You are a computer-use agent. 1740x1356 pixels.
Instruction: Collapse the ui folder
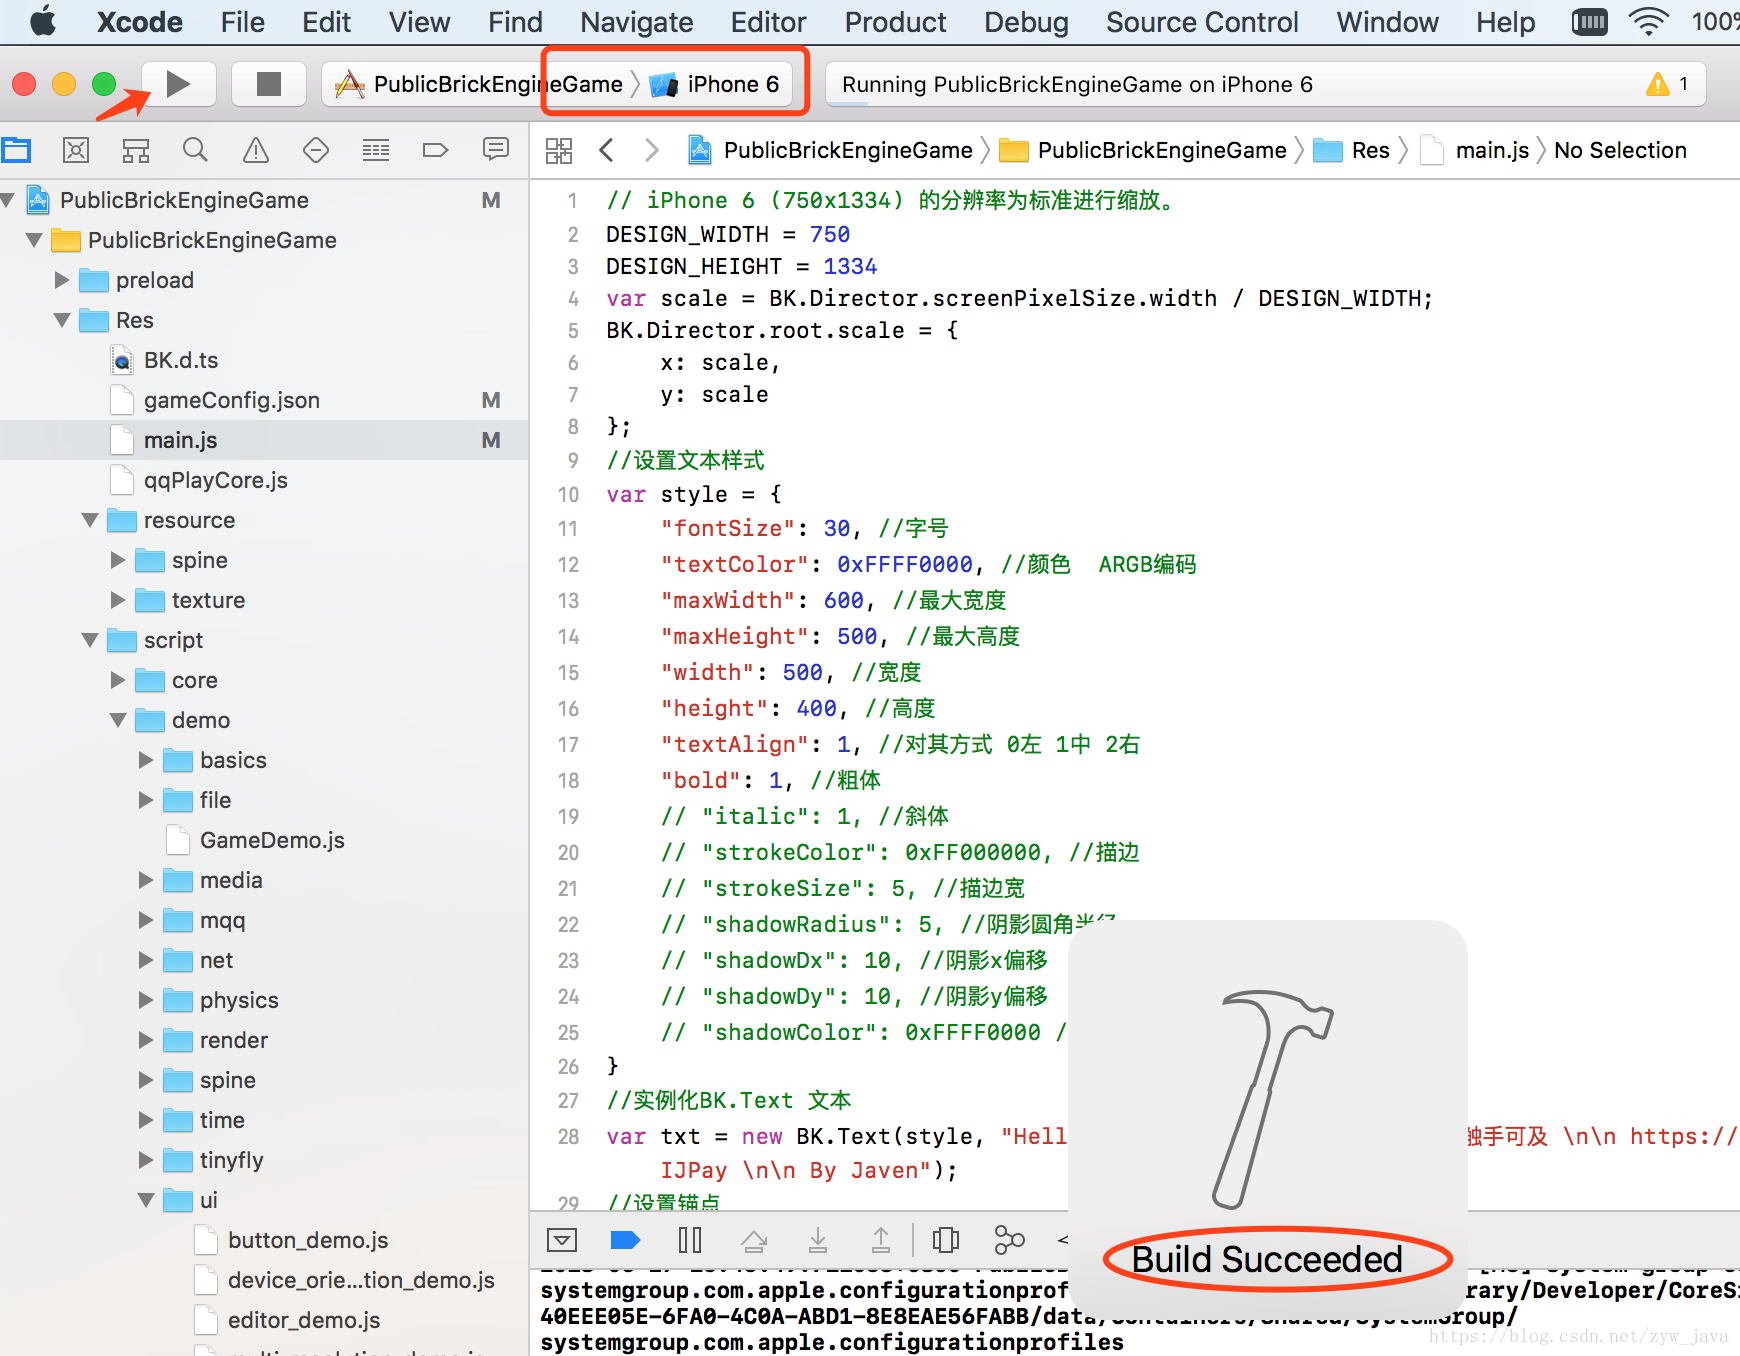click(146, 1200)
